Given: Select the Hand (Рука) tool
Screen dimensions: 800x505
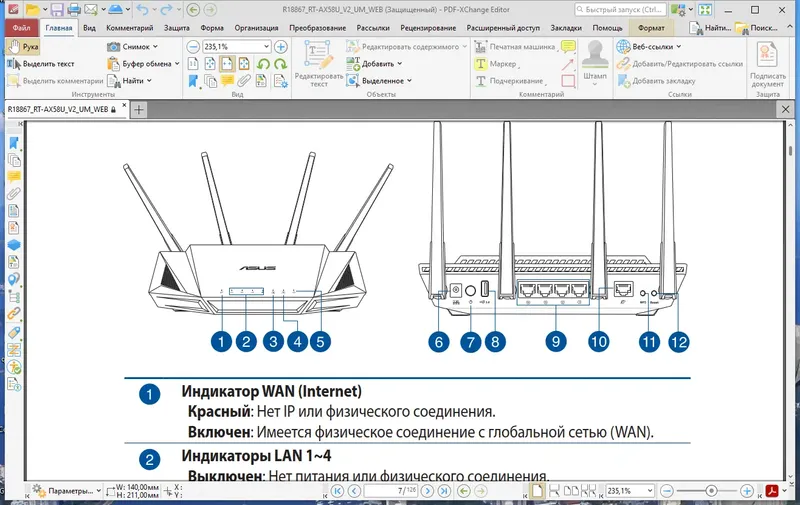Looking at the screenshot, I should [23, 47].
